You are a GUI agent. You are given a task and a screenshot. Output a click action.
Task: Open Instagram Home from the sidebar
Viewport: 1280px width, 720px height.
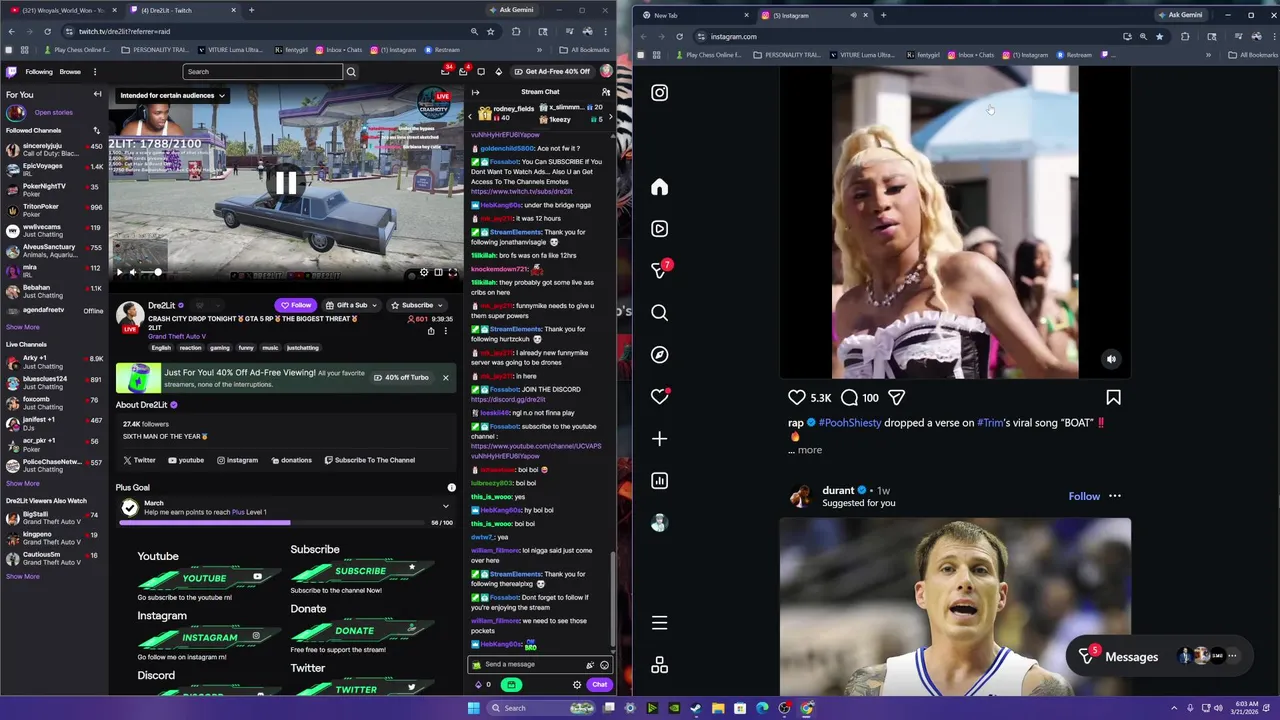(659, 187)
